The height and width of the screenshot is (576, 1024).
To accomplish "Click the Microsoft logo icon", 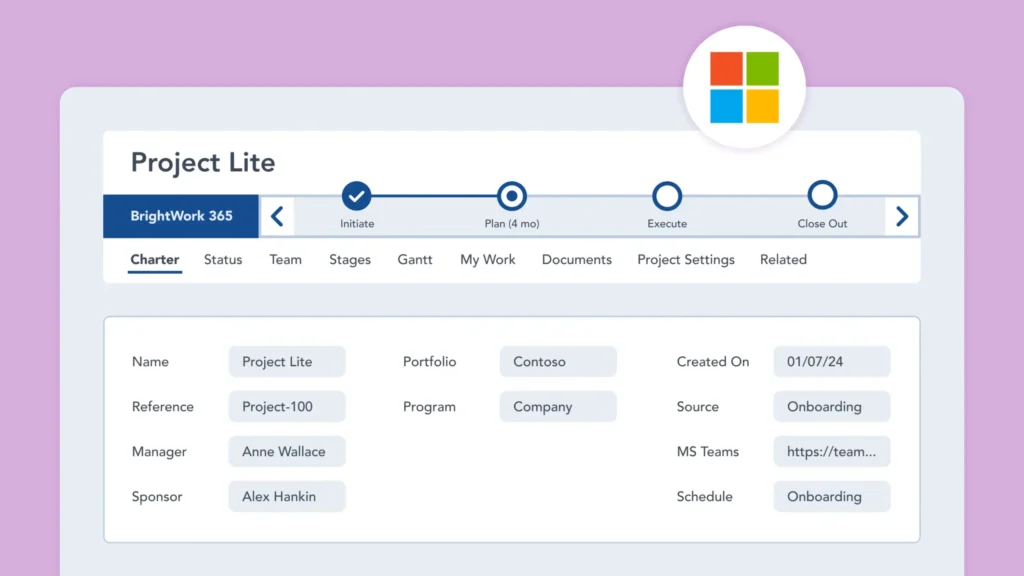I will [744, 86].
